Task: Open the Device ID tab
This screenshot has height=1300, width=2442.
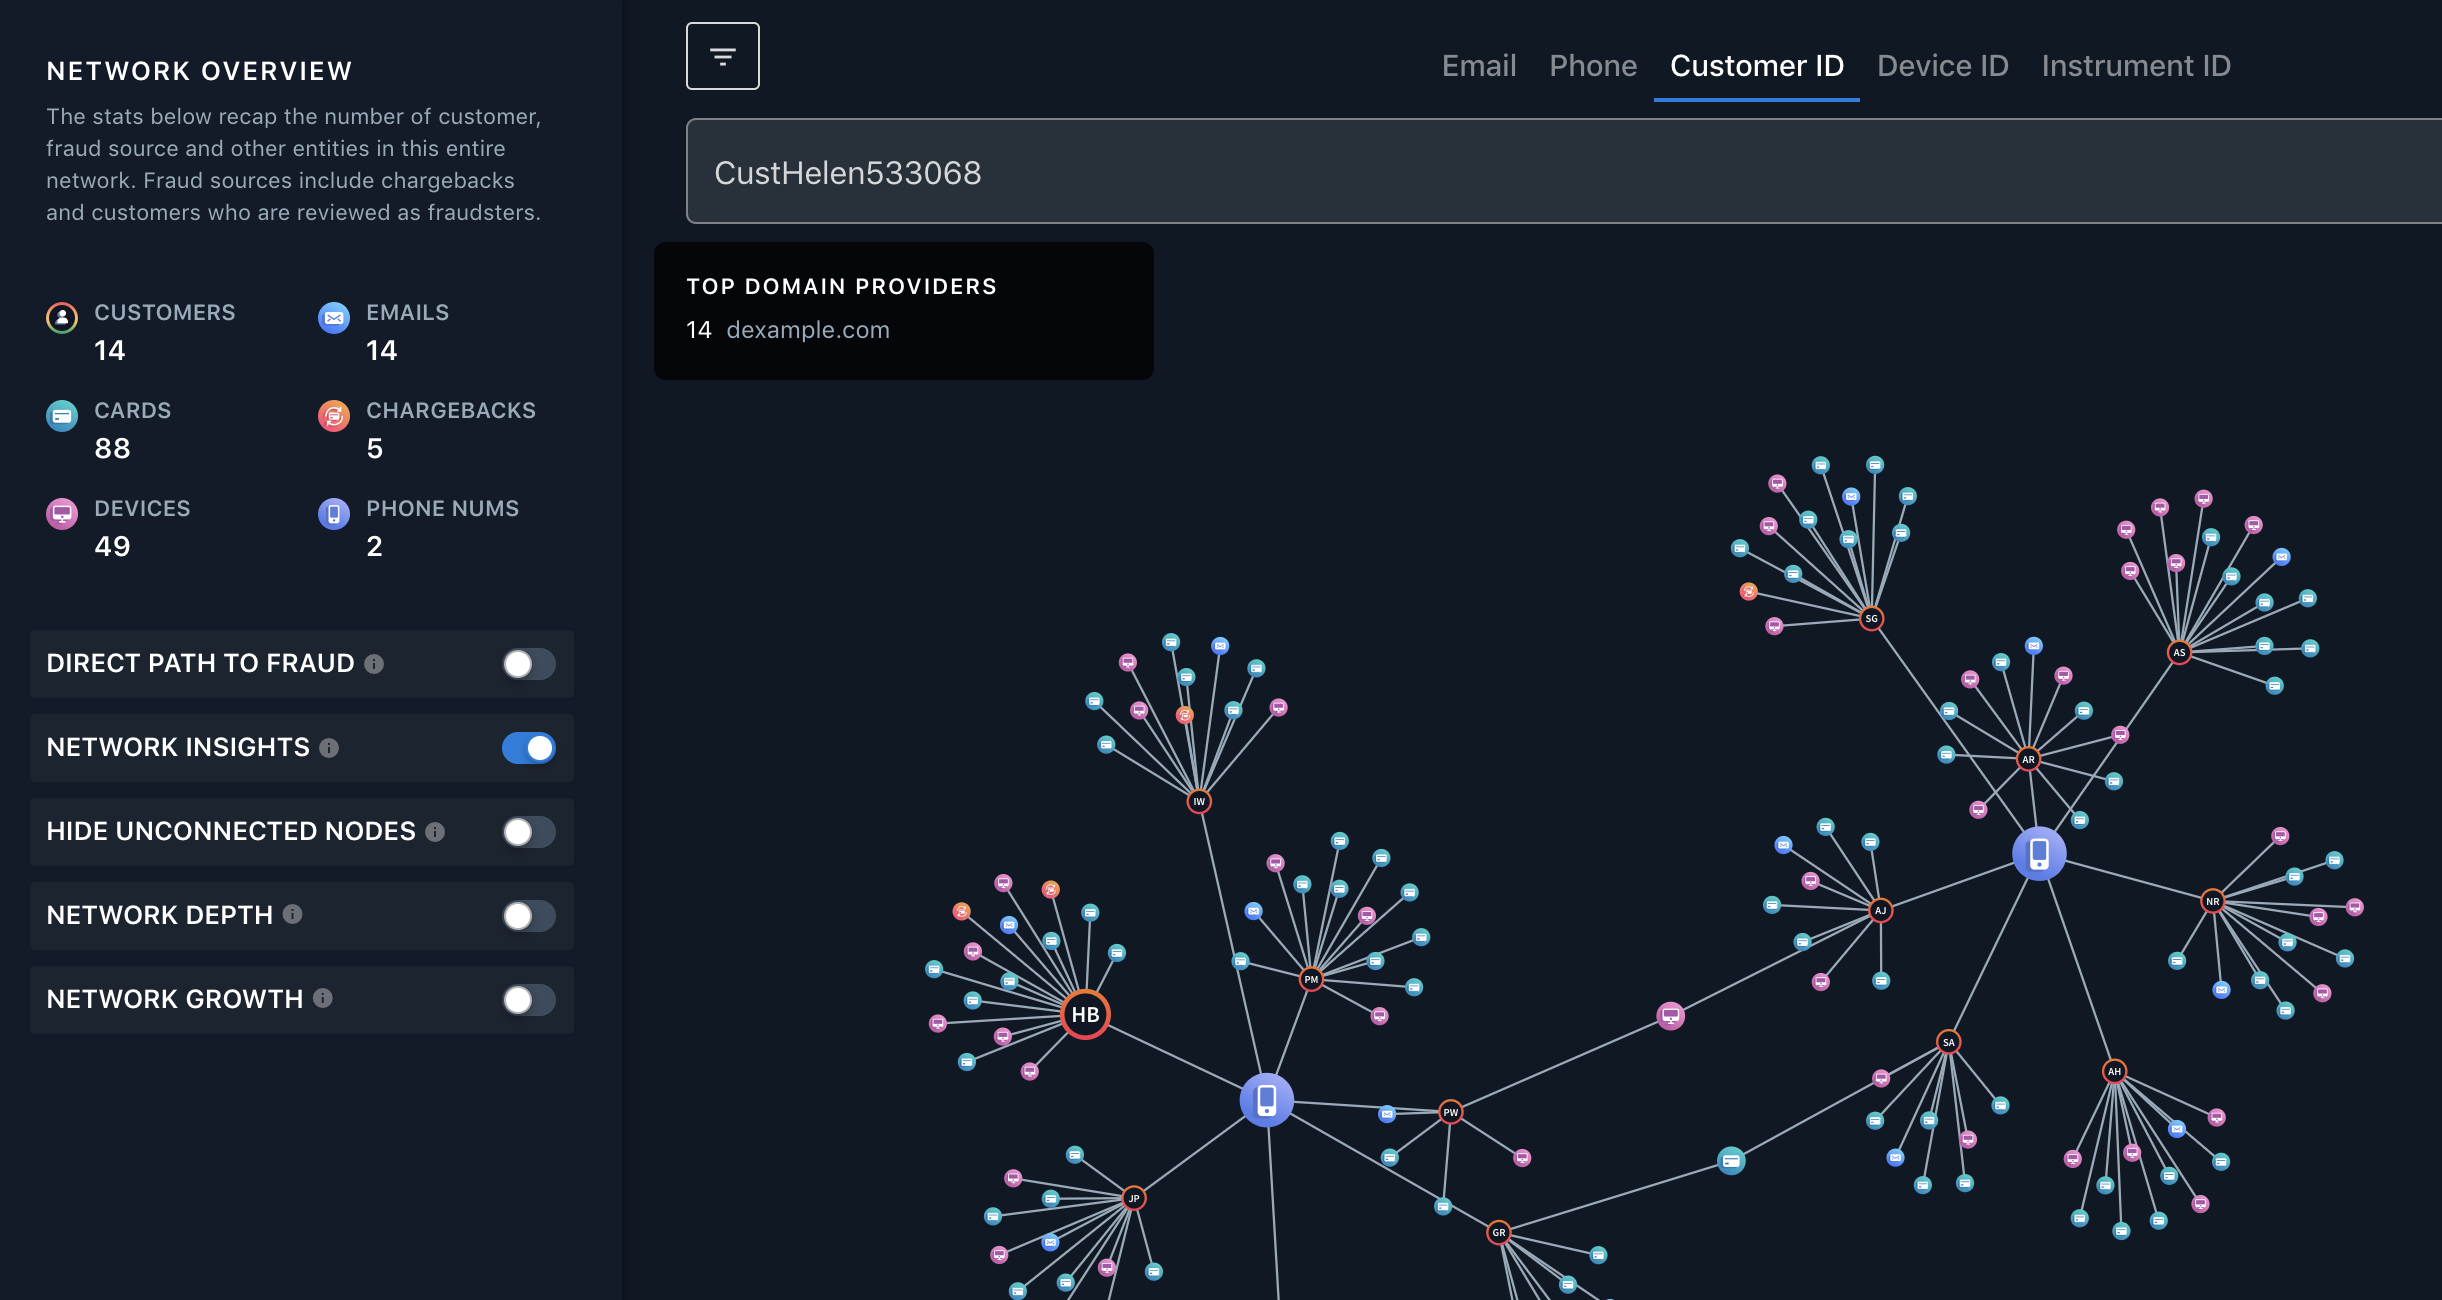Action: tap(1942, 66)
